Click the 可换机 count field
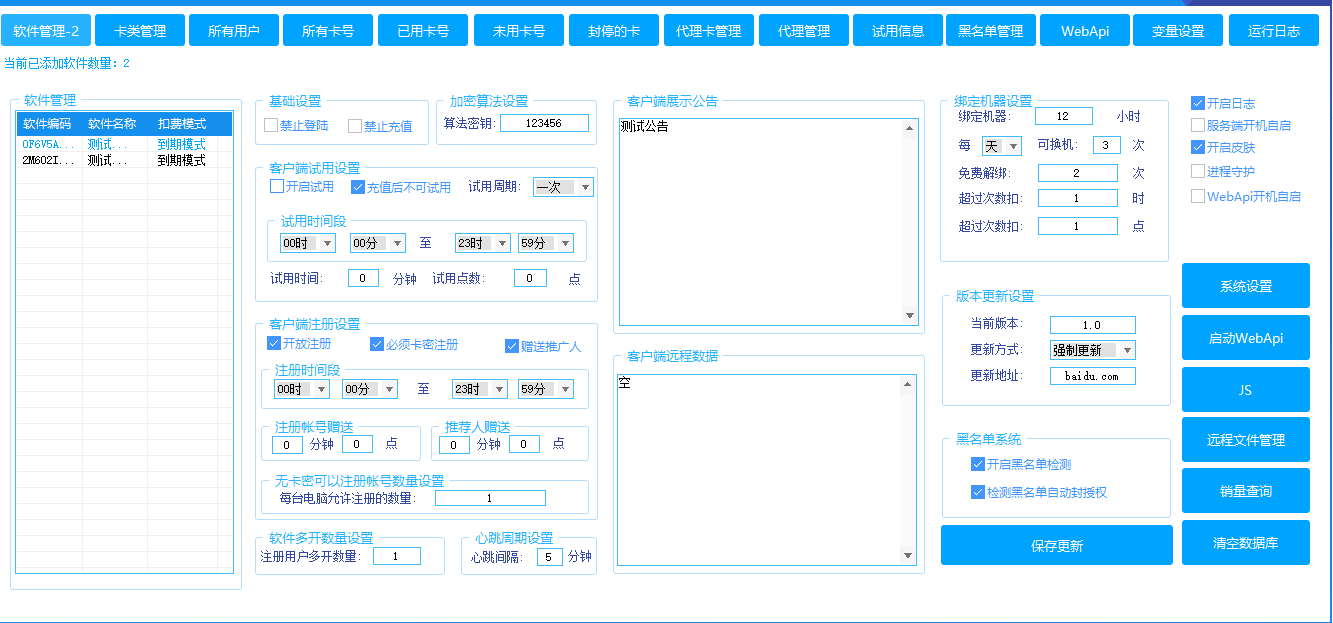1333x623 pixels. coord(1107,145)
